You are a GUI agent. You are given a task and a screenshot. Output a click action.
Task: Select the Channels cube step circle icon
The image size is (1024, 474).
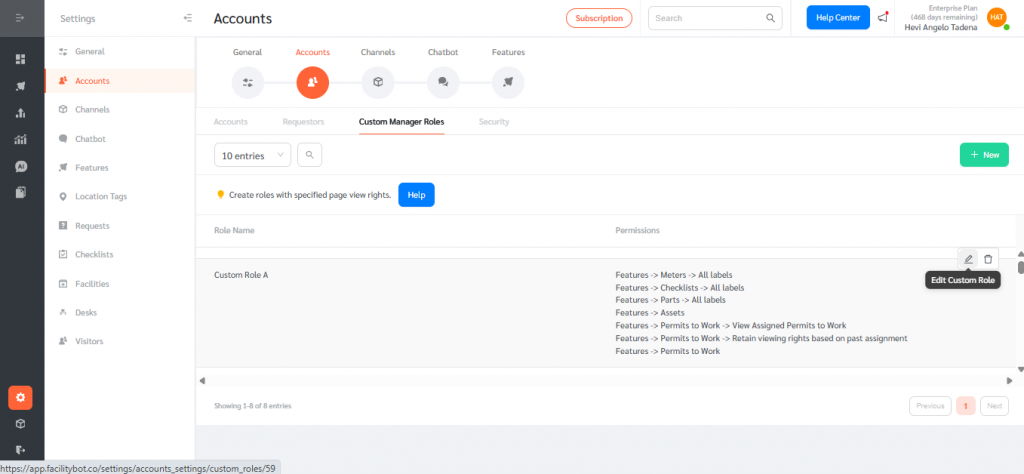tap(377, 82)
